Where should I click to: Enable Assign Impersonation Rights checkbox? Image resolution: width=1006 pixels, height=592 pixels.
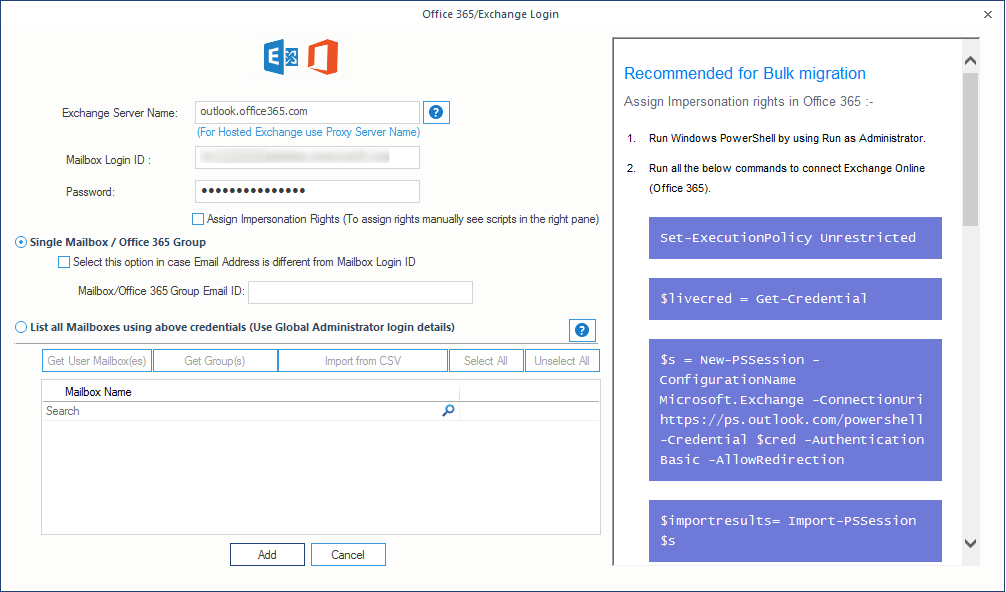[x=197, y=219]
